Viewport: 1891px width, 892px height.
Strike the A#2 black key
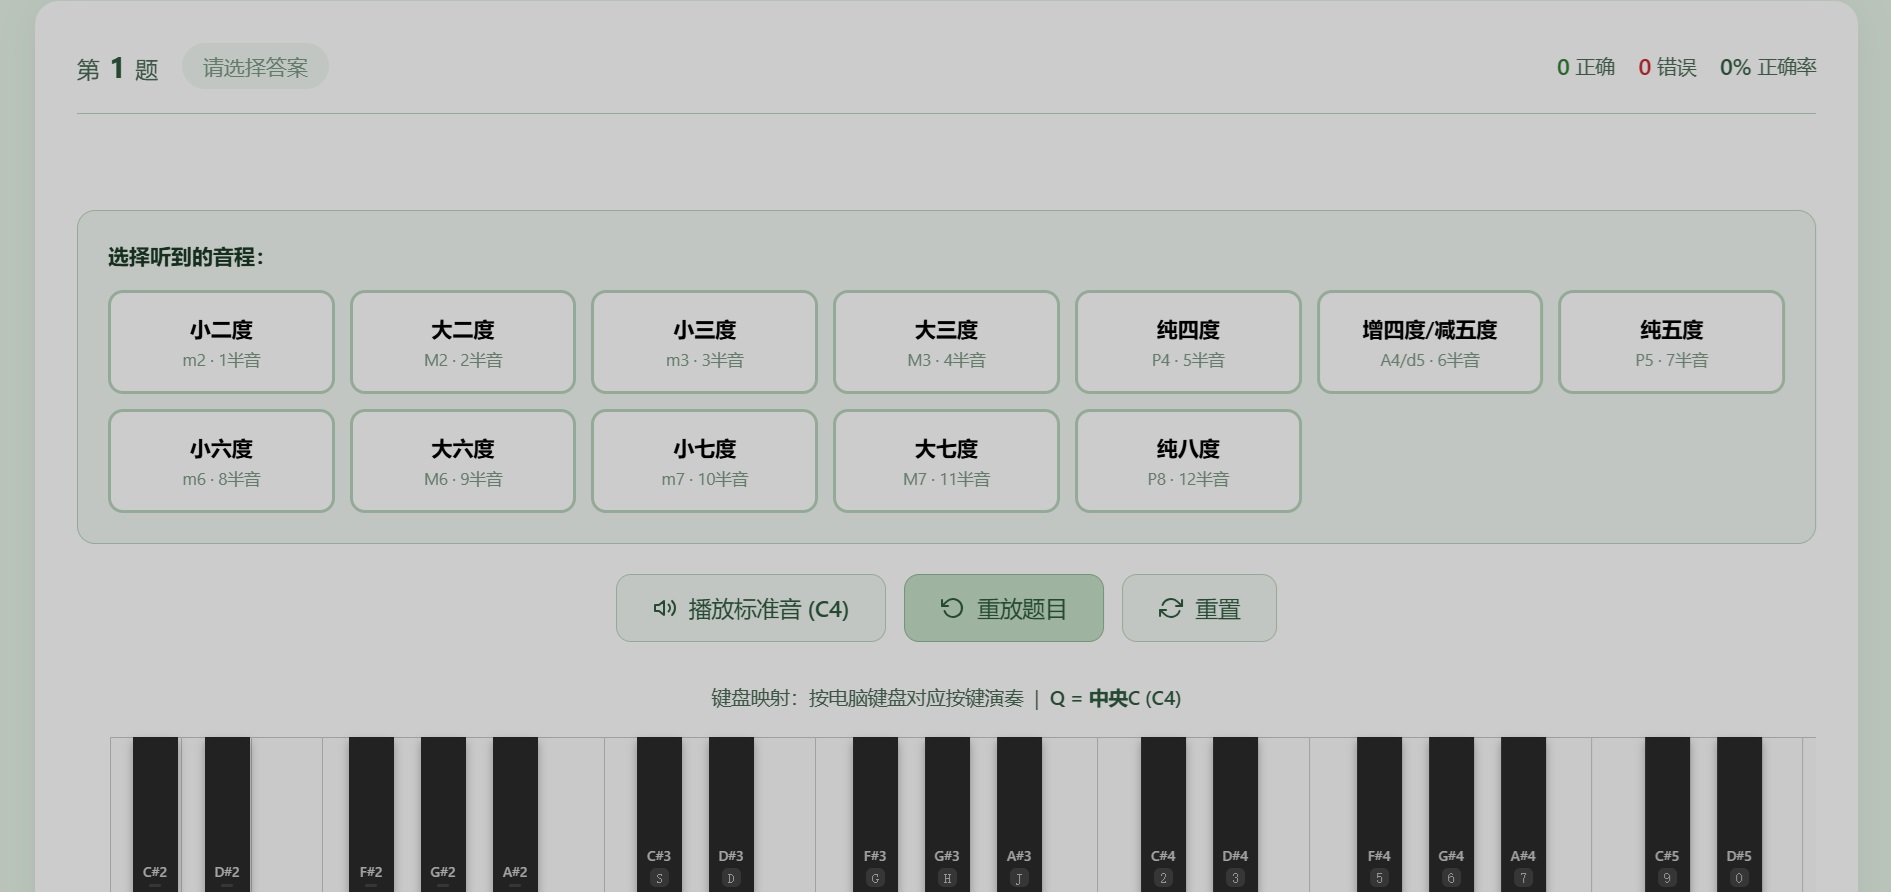tap(515, 814)
